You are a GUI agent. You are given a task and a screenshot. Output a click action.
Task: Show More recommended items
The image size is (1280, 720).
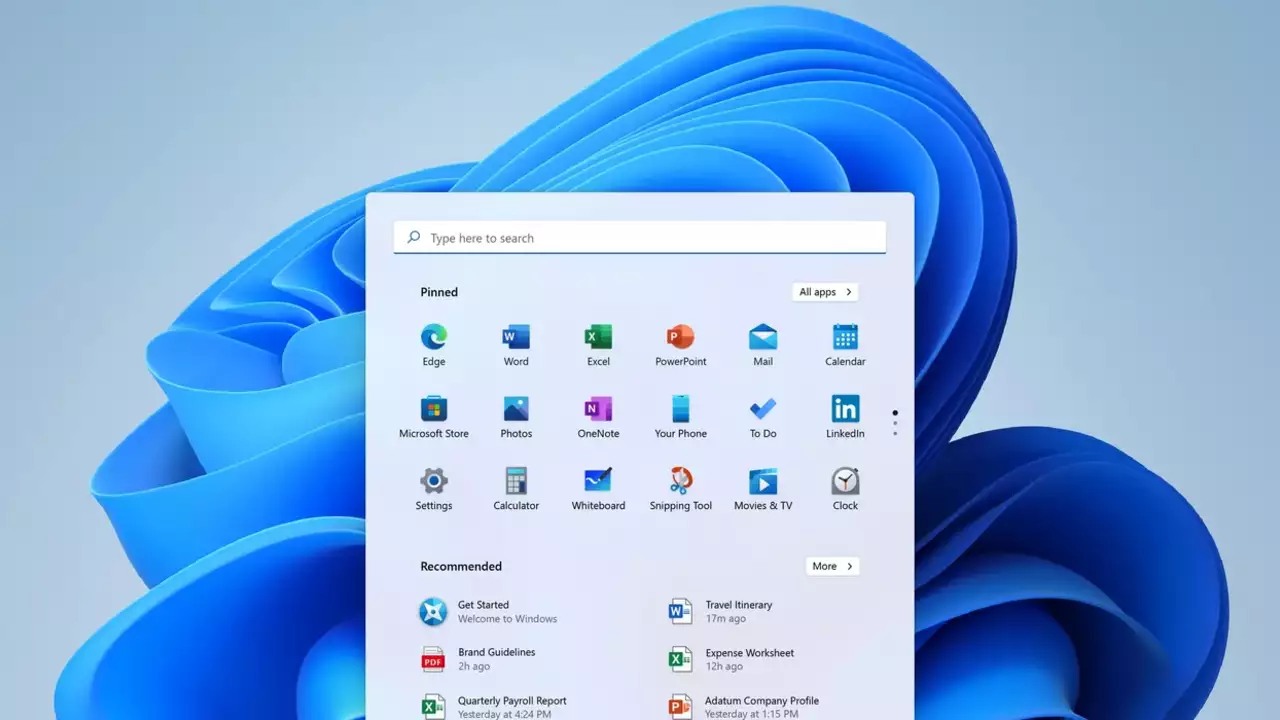[832, 566]
